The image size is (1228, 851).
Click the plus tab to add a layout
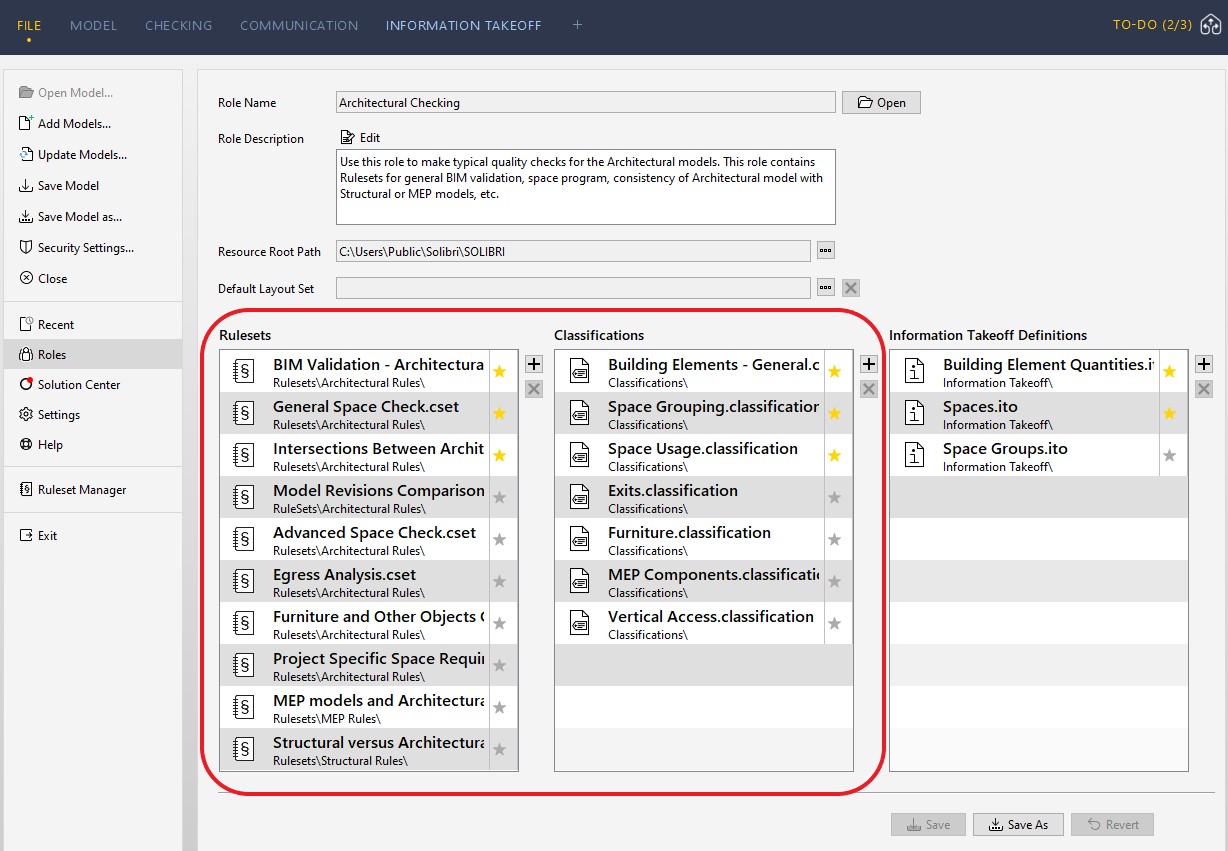[x=577, y=26]
